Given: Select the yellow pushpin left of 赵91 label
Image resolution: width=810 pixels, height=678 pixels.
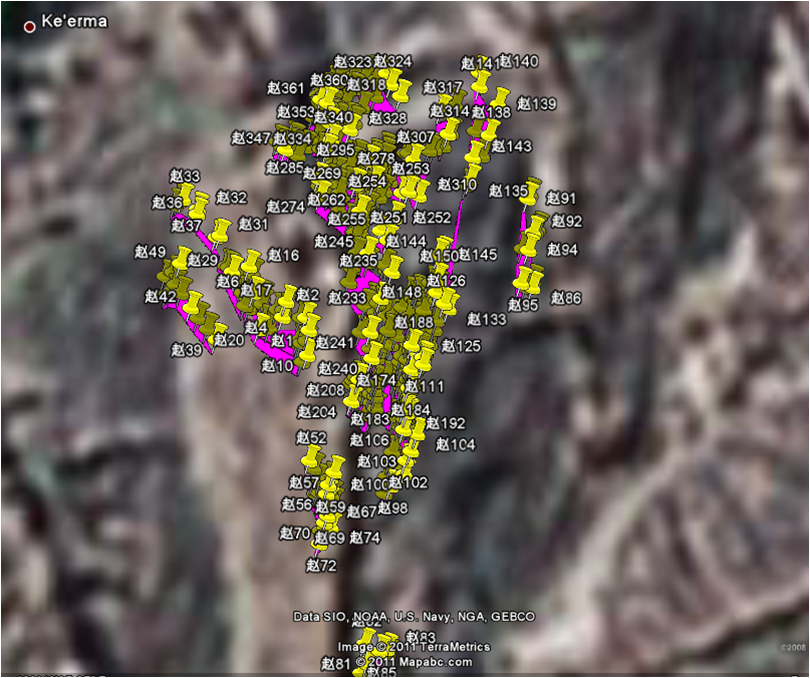Looking at the screenshot, I should (x=532, y=190).
